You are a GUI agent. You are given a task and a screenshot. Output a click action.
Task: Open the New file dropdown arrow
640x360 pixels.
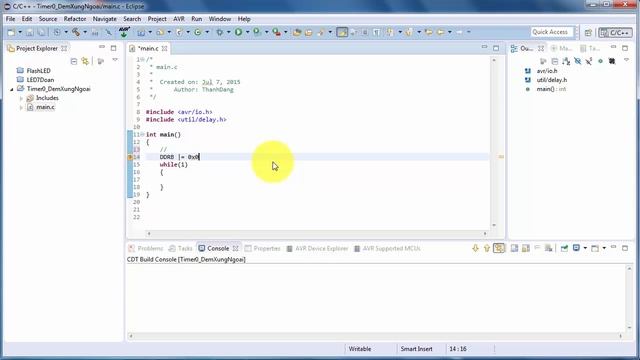(x=20, y=32)
